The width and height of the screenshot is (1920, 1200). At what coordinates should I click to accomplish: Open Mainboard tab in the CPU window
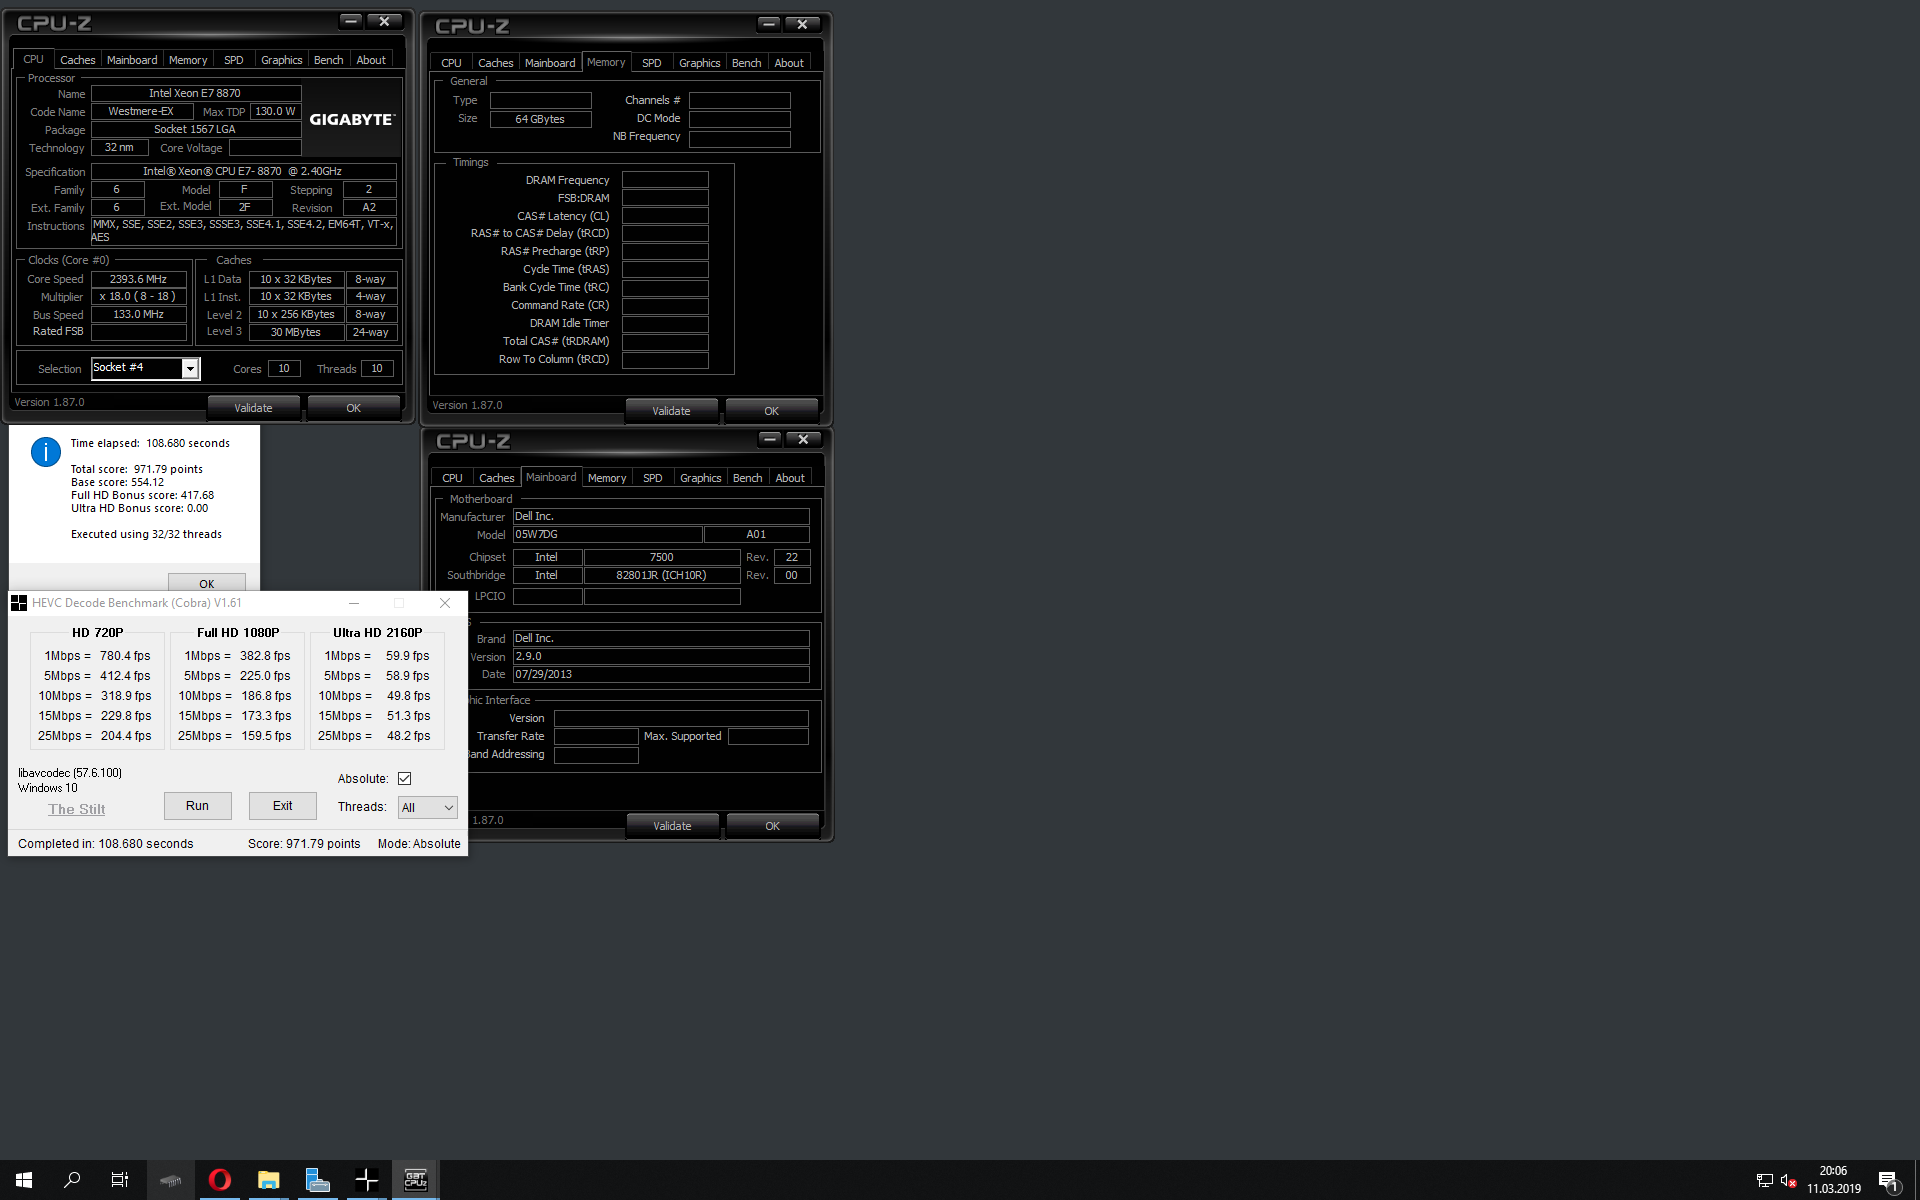(x=132, y=60)
